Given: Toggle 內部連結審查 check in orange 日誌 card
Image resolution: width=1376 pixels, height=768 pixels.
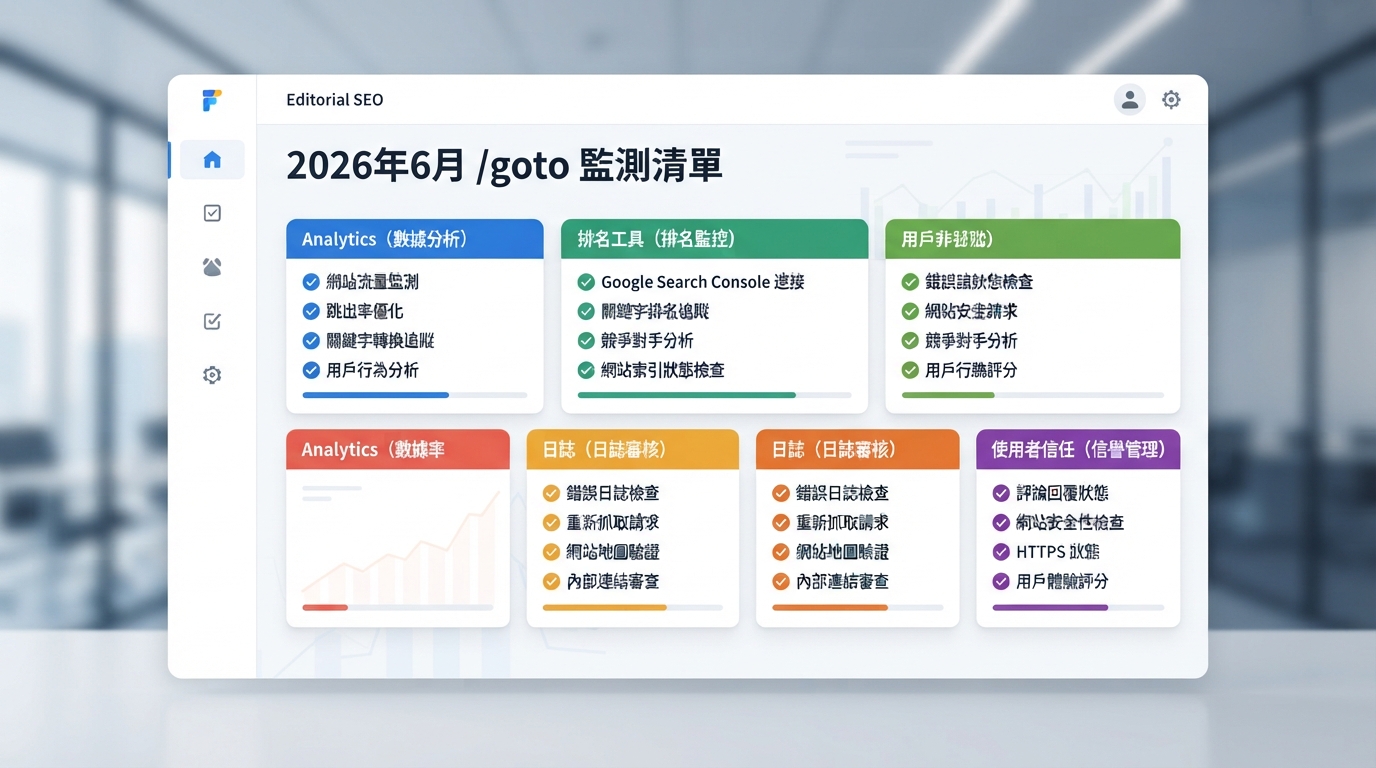Looking at the screenshot, I should (781, 581).
